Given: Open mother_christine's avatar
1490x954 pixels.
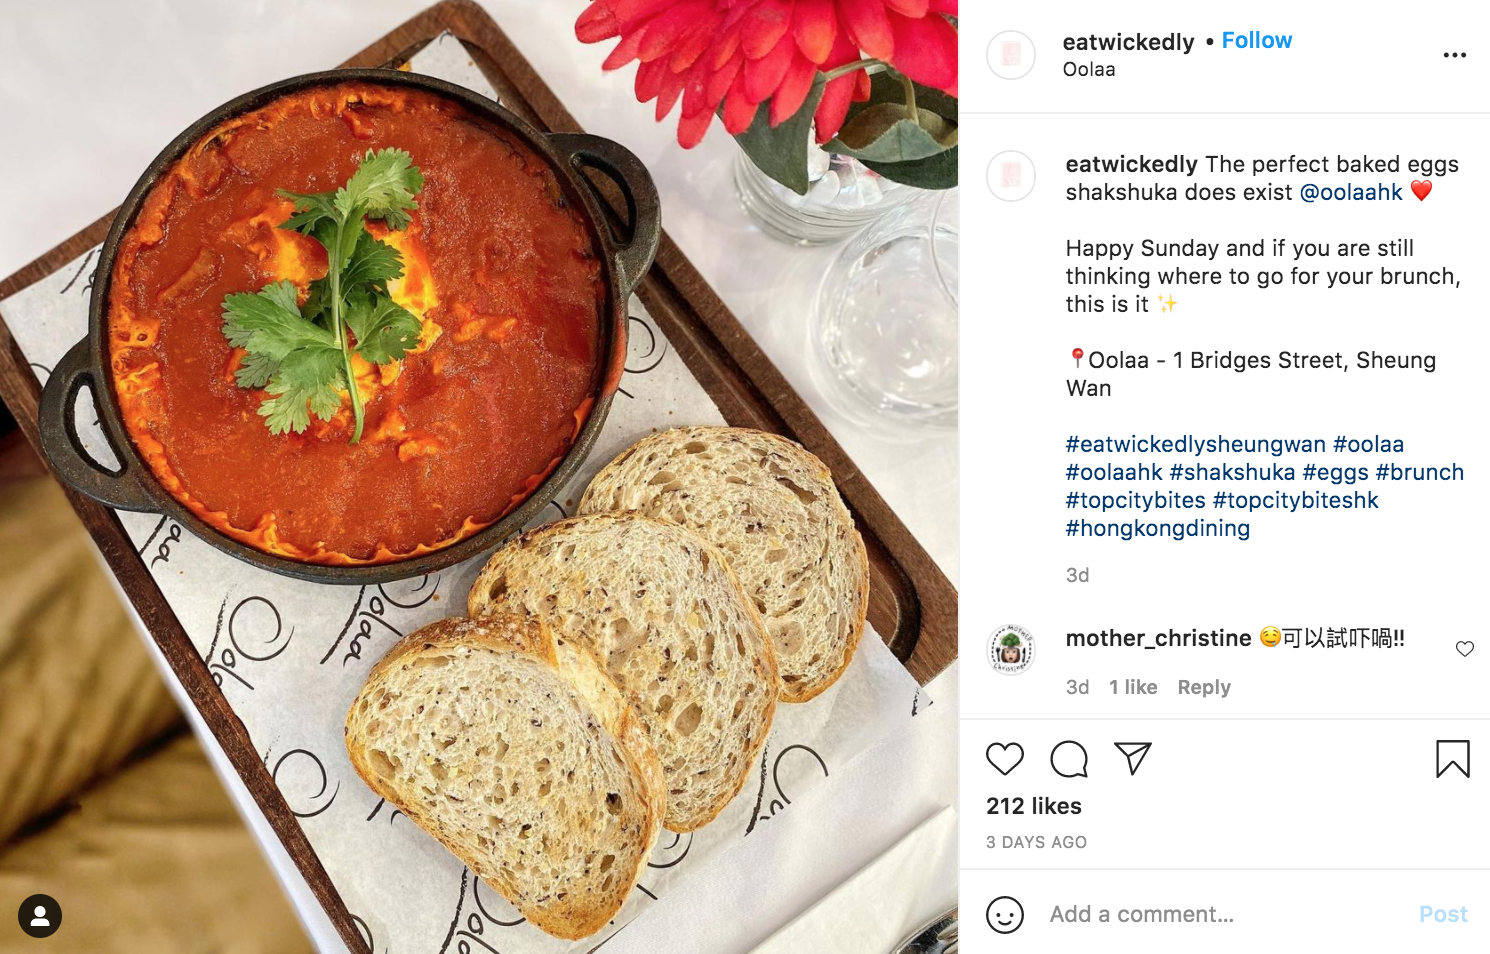Looking at the screenshot, I should 1011,650.
